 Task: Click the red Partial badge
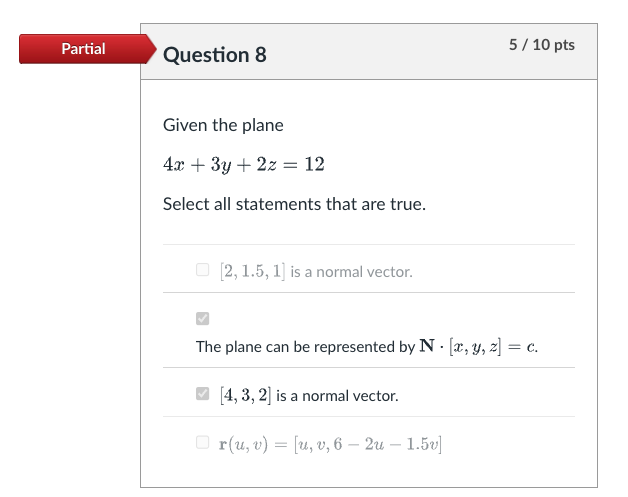[83, 49]
